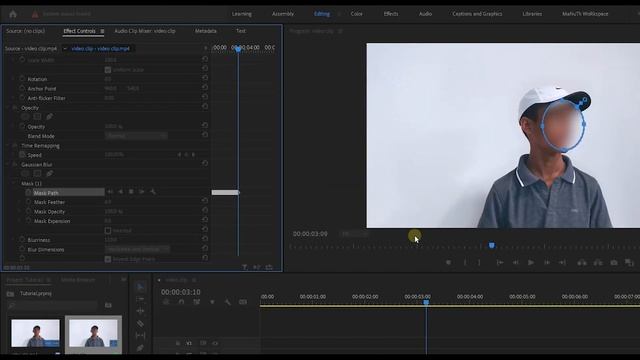Open the Home screen icon
Viewport: 640px width, 360px height.
[13, 14]
